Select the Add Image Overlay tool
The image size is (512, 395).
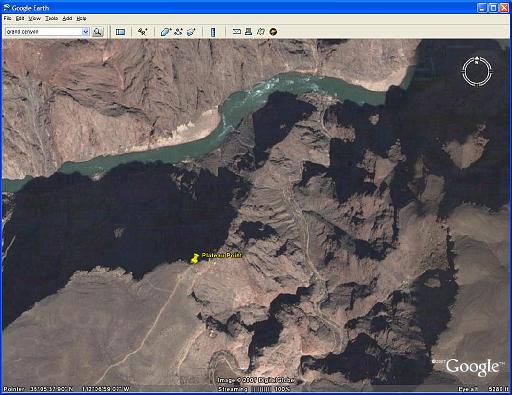(x=191, y=32)
